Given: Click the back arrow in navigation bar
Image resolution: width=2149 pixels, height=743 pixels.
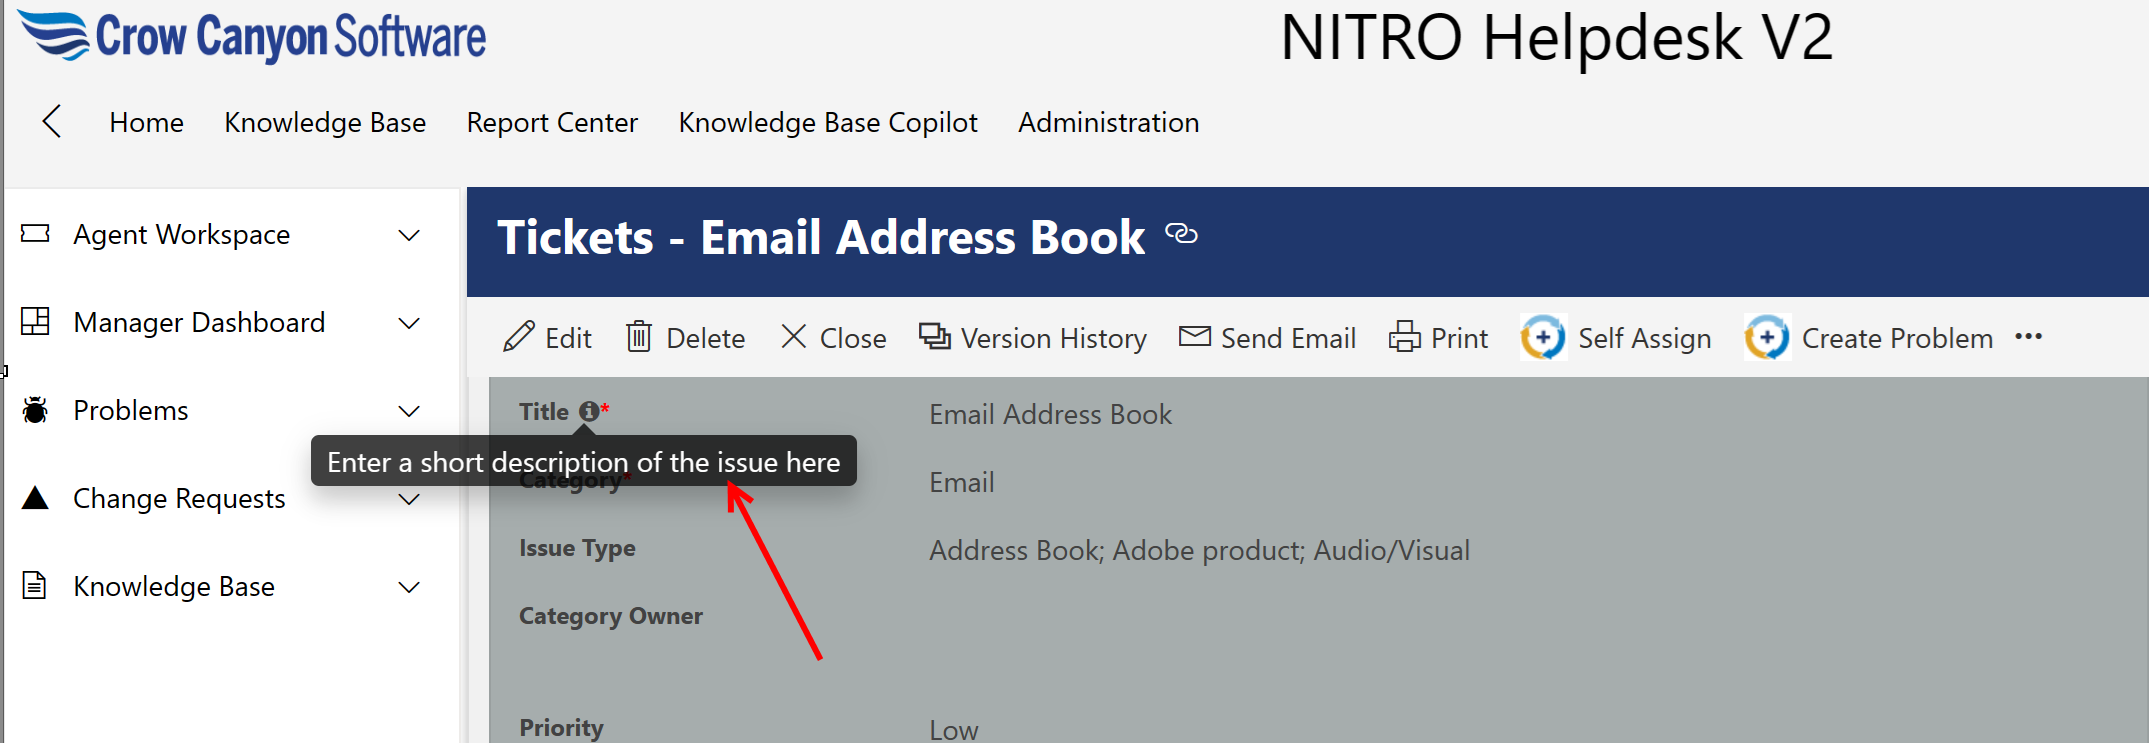Looking at the screenshot, I should pyautogui.click(x=52, y=122).
